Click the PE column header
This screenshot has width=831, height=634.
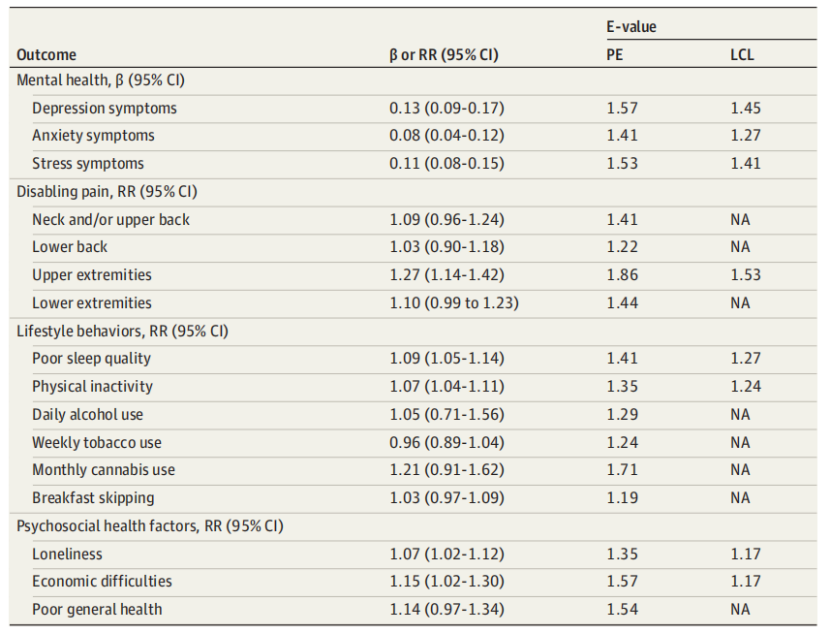pos(615,56)
